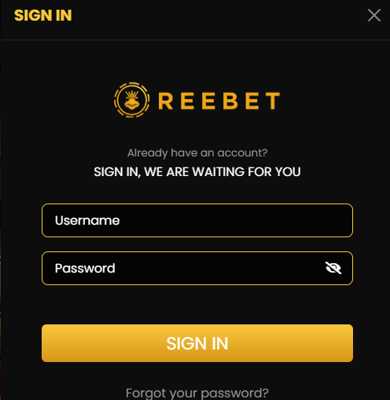Dismiss the login popup using the X
The height and width of the screenshot is (400, 390).
tap(374, 15)
